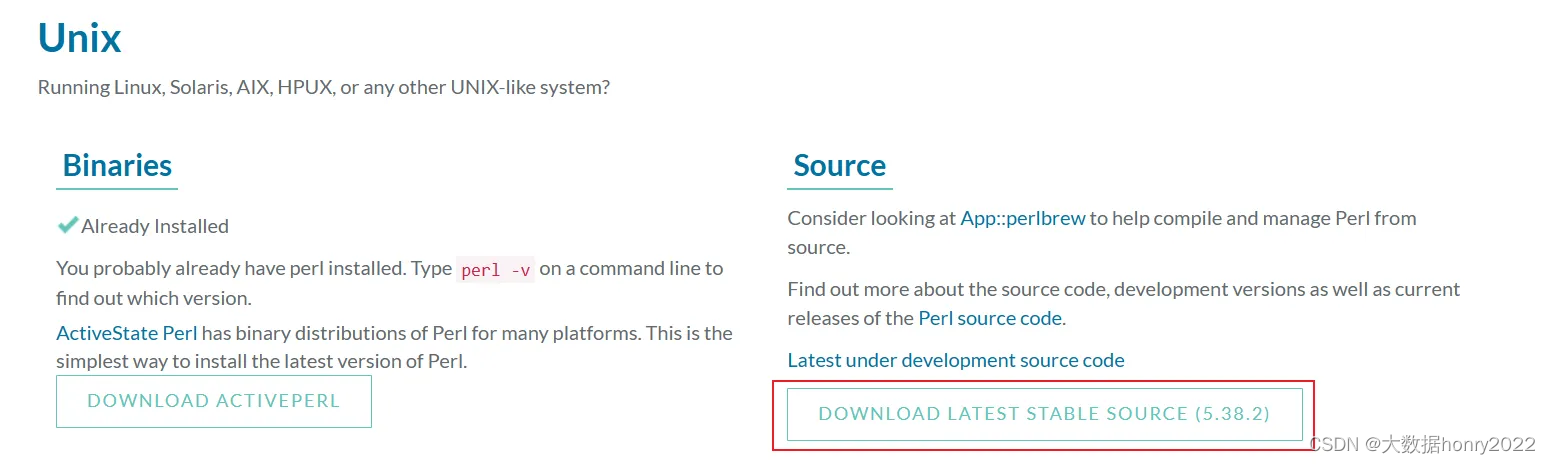Click the Unix heading
The width and height of the screenshot is (1550, 464).
click(80, 38)
